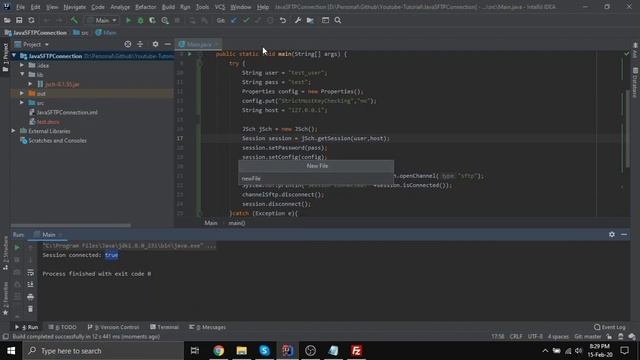
Task: Click the Search Everywhere magnifier icon
Action: [x=338, y=20]
